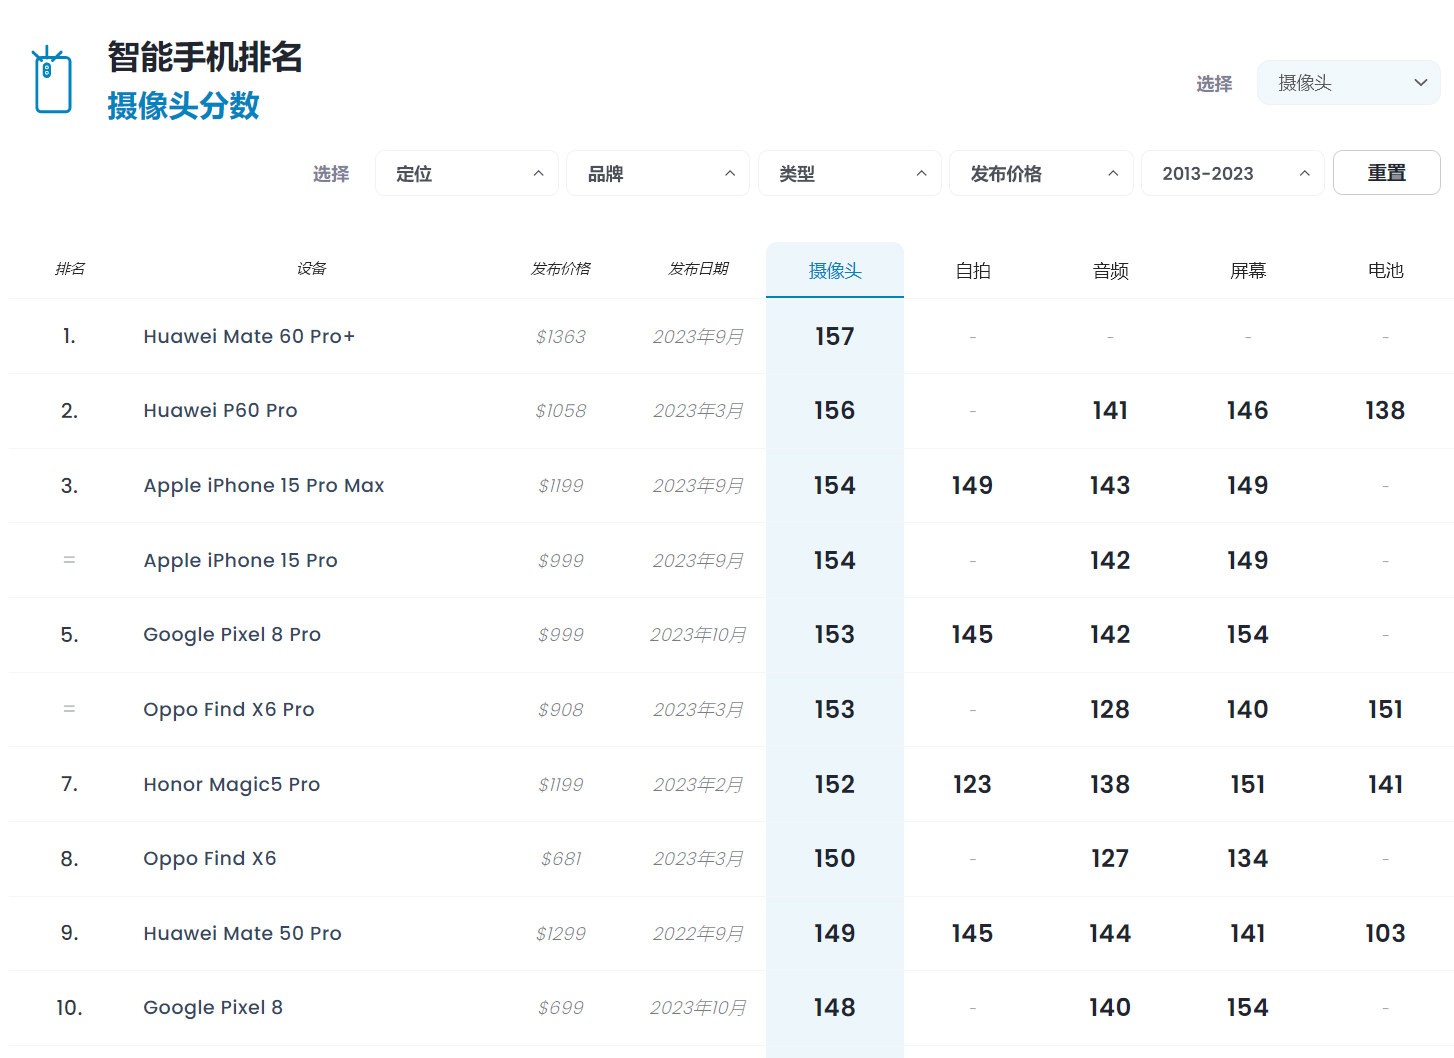The image size is (1454, 1058).
Task: Click selfie score 123 for Honor Magic5 Pro
Action: tap(973, 784)
